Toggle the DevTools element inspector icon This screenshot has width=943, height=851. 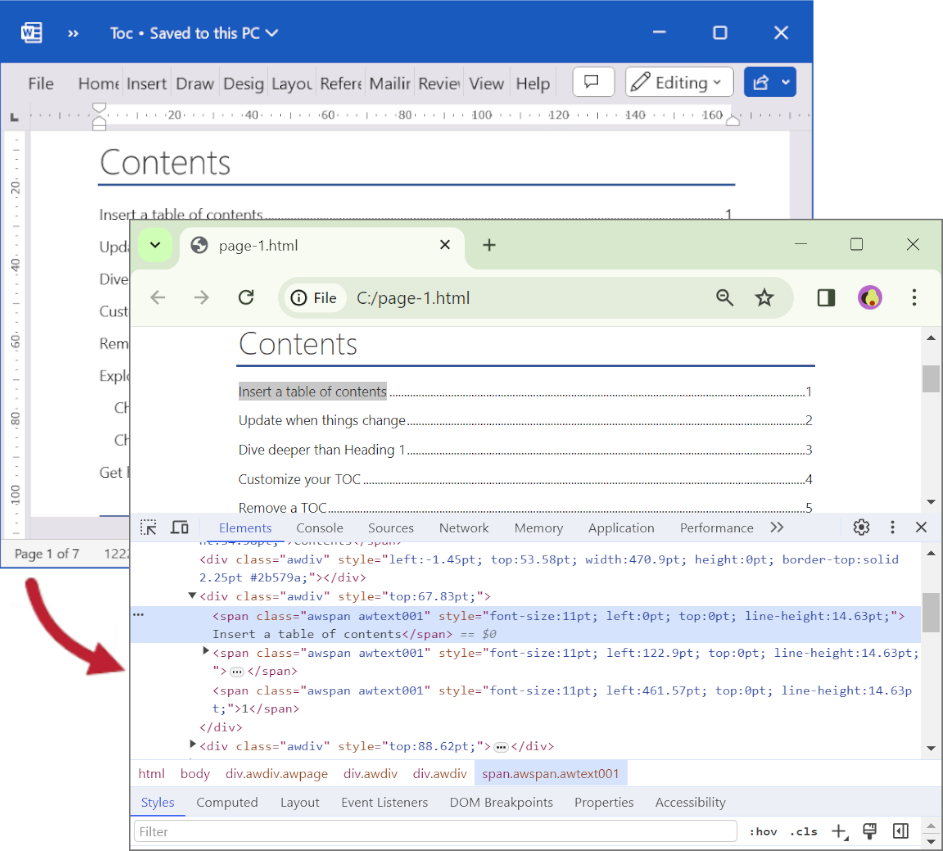coord(149,527)
